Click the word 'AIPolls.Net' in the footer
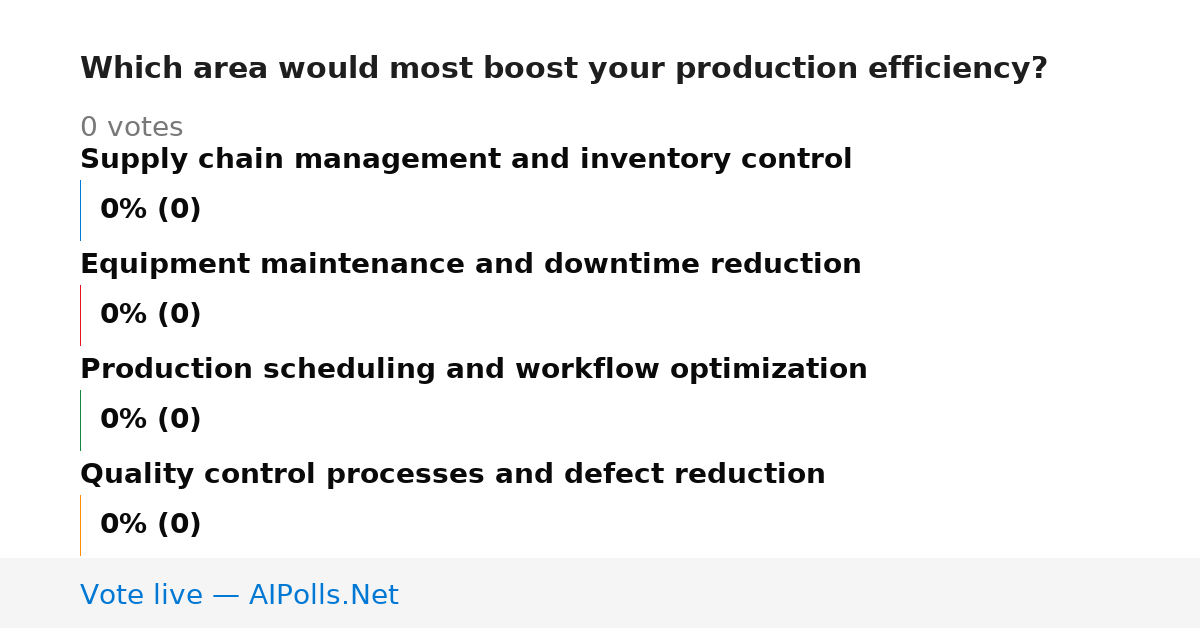Image resolution: width=1200 pixels, height=628 pixels. (324, 595)
